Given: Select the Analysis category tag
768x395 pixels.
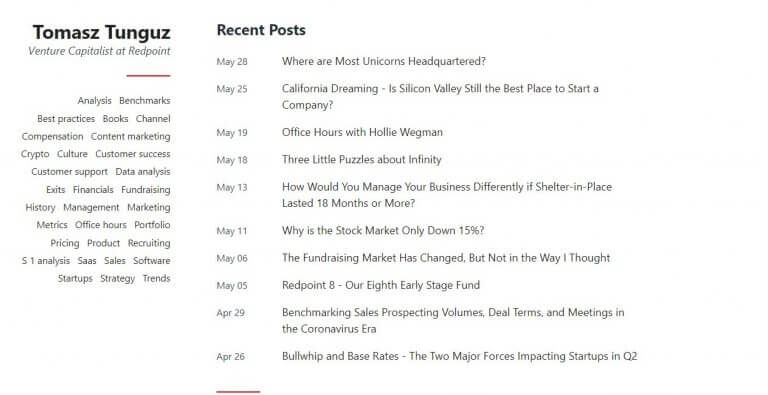Looking at the screenshot, I should point(95,100).
